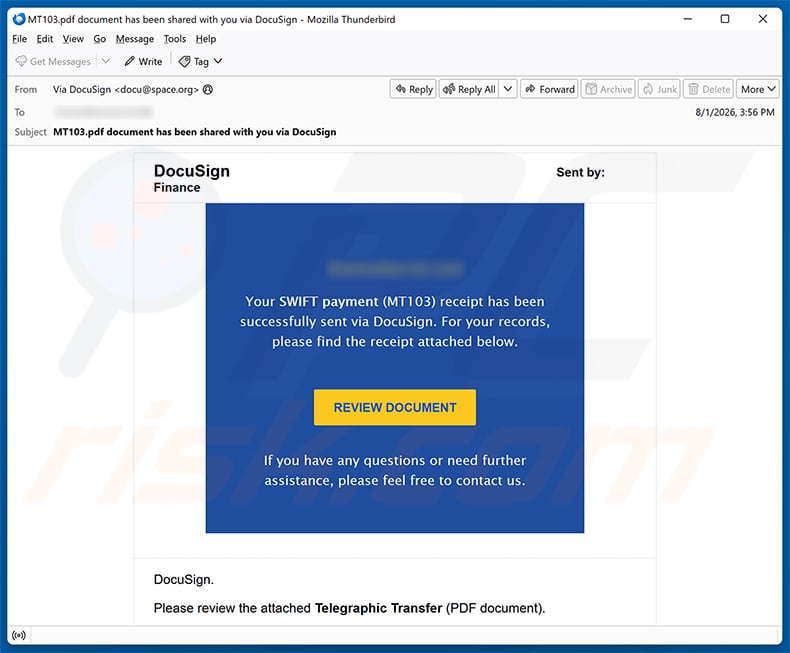Click the 'DocuSign' heading in email body
Screen dimensions: 790x653
click(191, 171)
